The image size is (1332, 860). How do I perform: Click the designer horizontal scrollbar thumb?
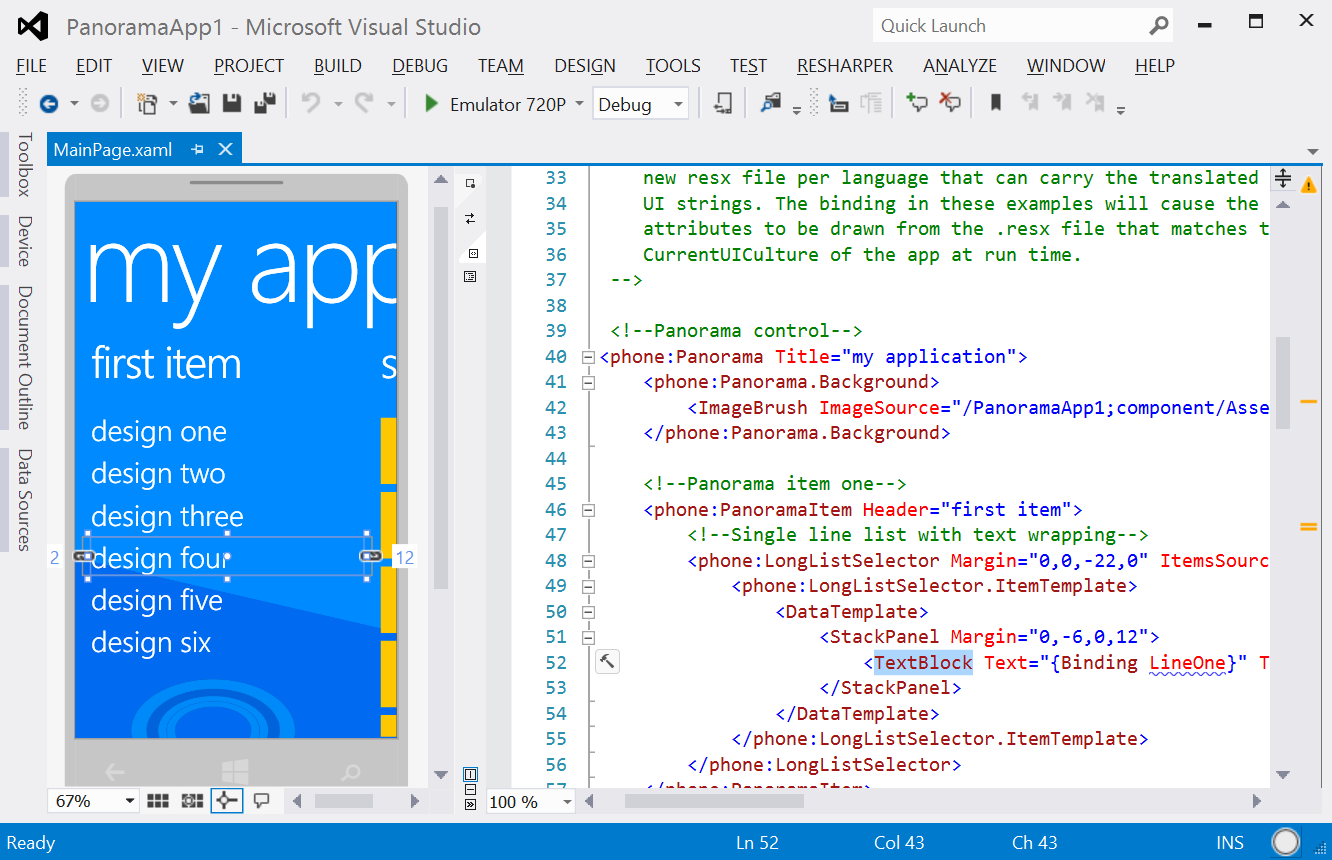click(344, 801)
